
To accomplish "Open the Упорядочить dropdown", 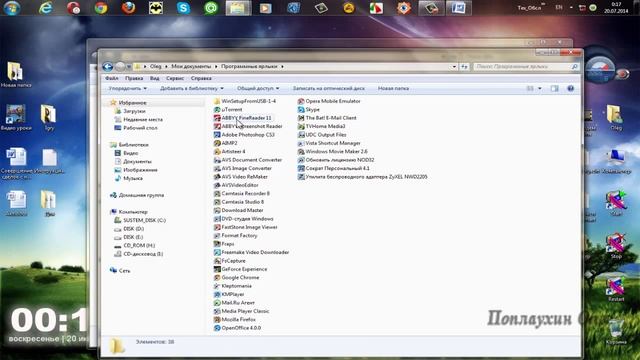I will coord(127,88).
